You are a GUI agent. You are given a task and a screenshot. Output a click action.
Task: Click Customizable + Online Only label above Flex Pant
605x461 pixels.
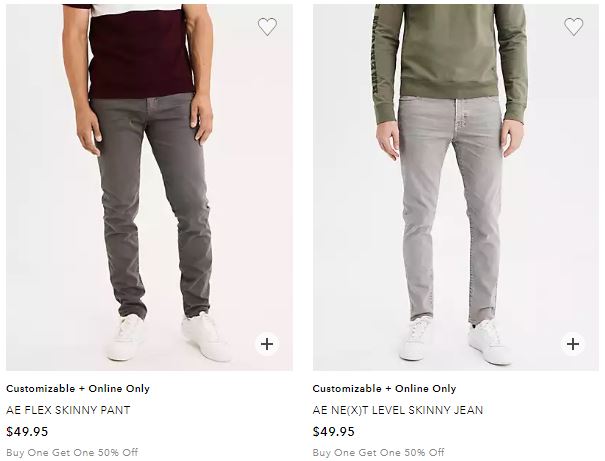tap(78, 388)
